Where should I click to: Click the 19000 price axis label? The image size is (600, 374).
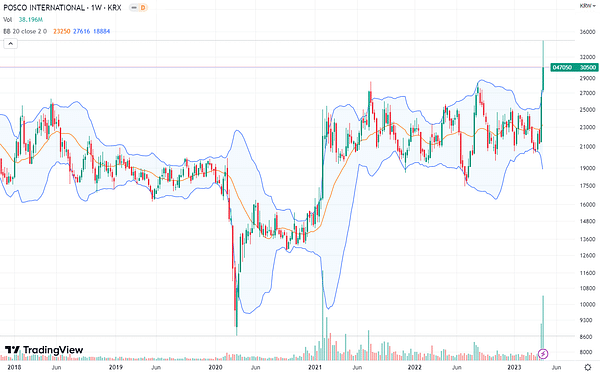(x=587, y=168)
